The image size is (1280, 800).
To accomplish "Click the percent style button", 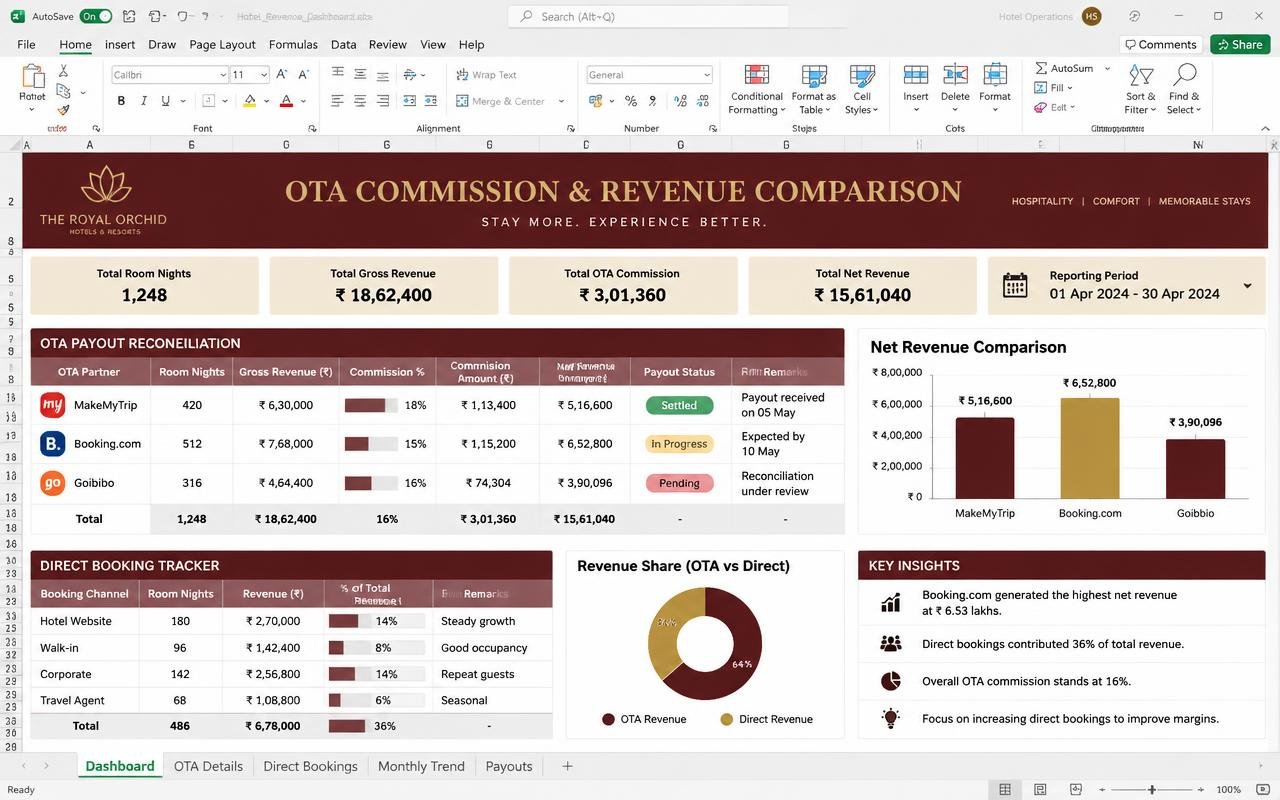I will (631, 101).
